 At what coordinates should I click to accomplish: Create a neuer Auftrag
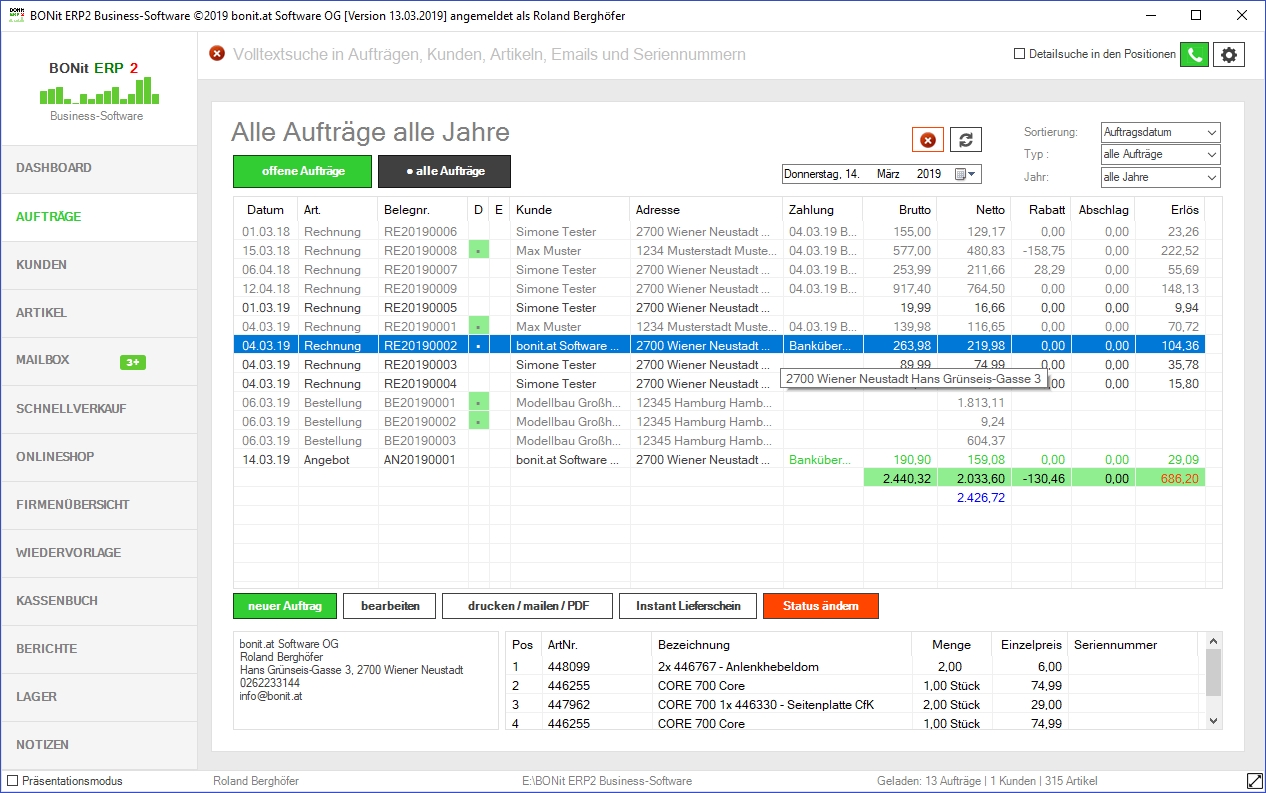(285, 606)
